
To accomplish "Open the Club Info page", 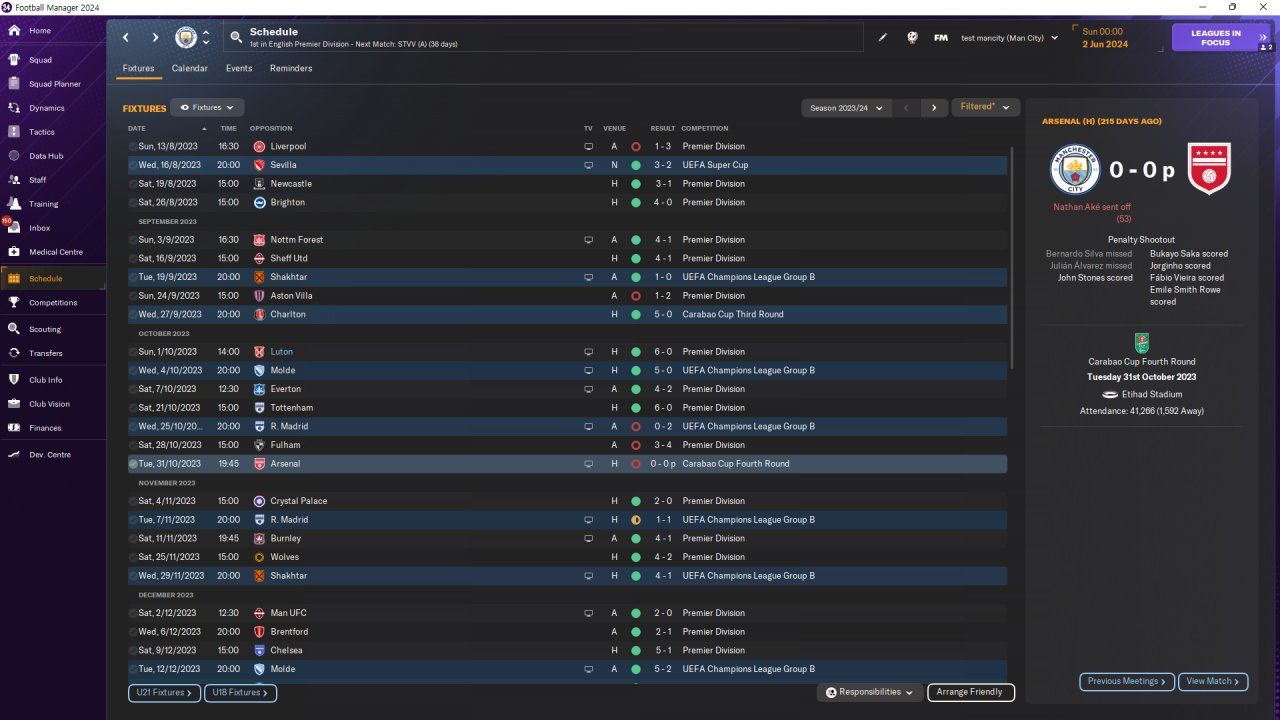I will click(x=53, y=380).
